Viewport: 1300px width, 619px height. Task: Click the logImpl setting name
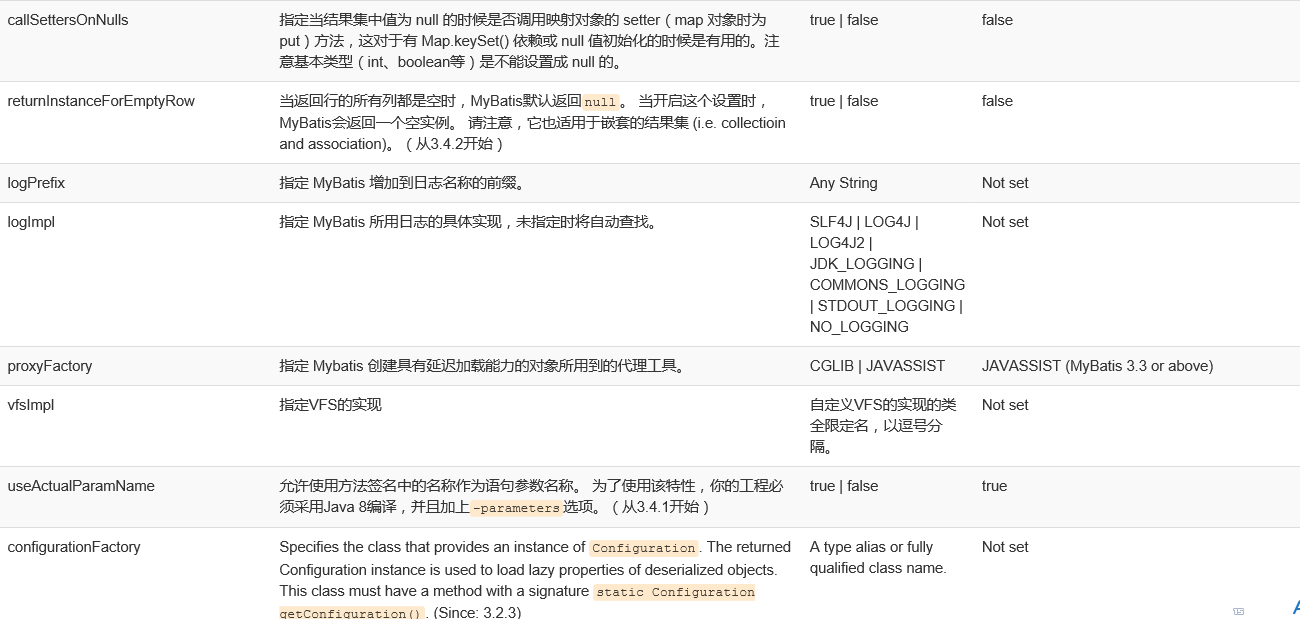(x=31, y=222)
